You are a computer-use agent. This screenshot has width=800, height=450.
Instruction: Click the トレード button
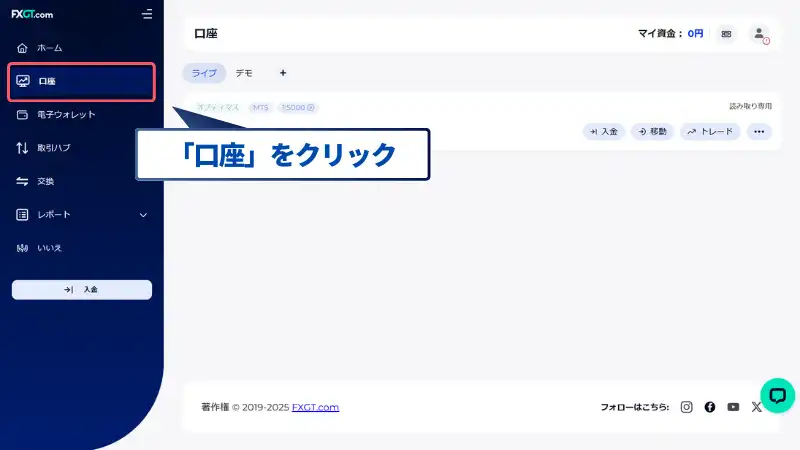click(710, 132)
